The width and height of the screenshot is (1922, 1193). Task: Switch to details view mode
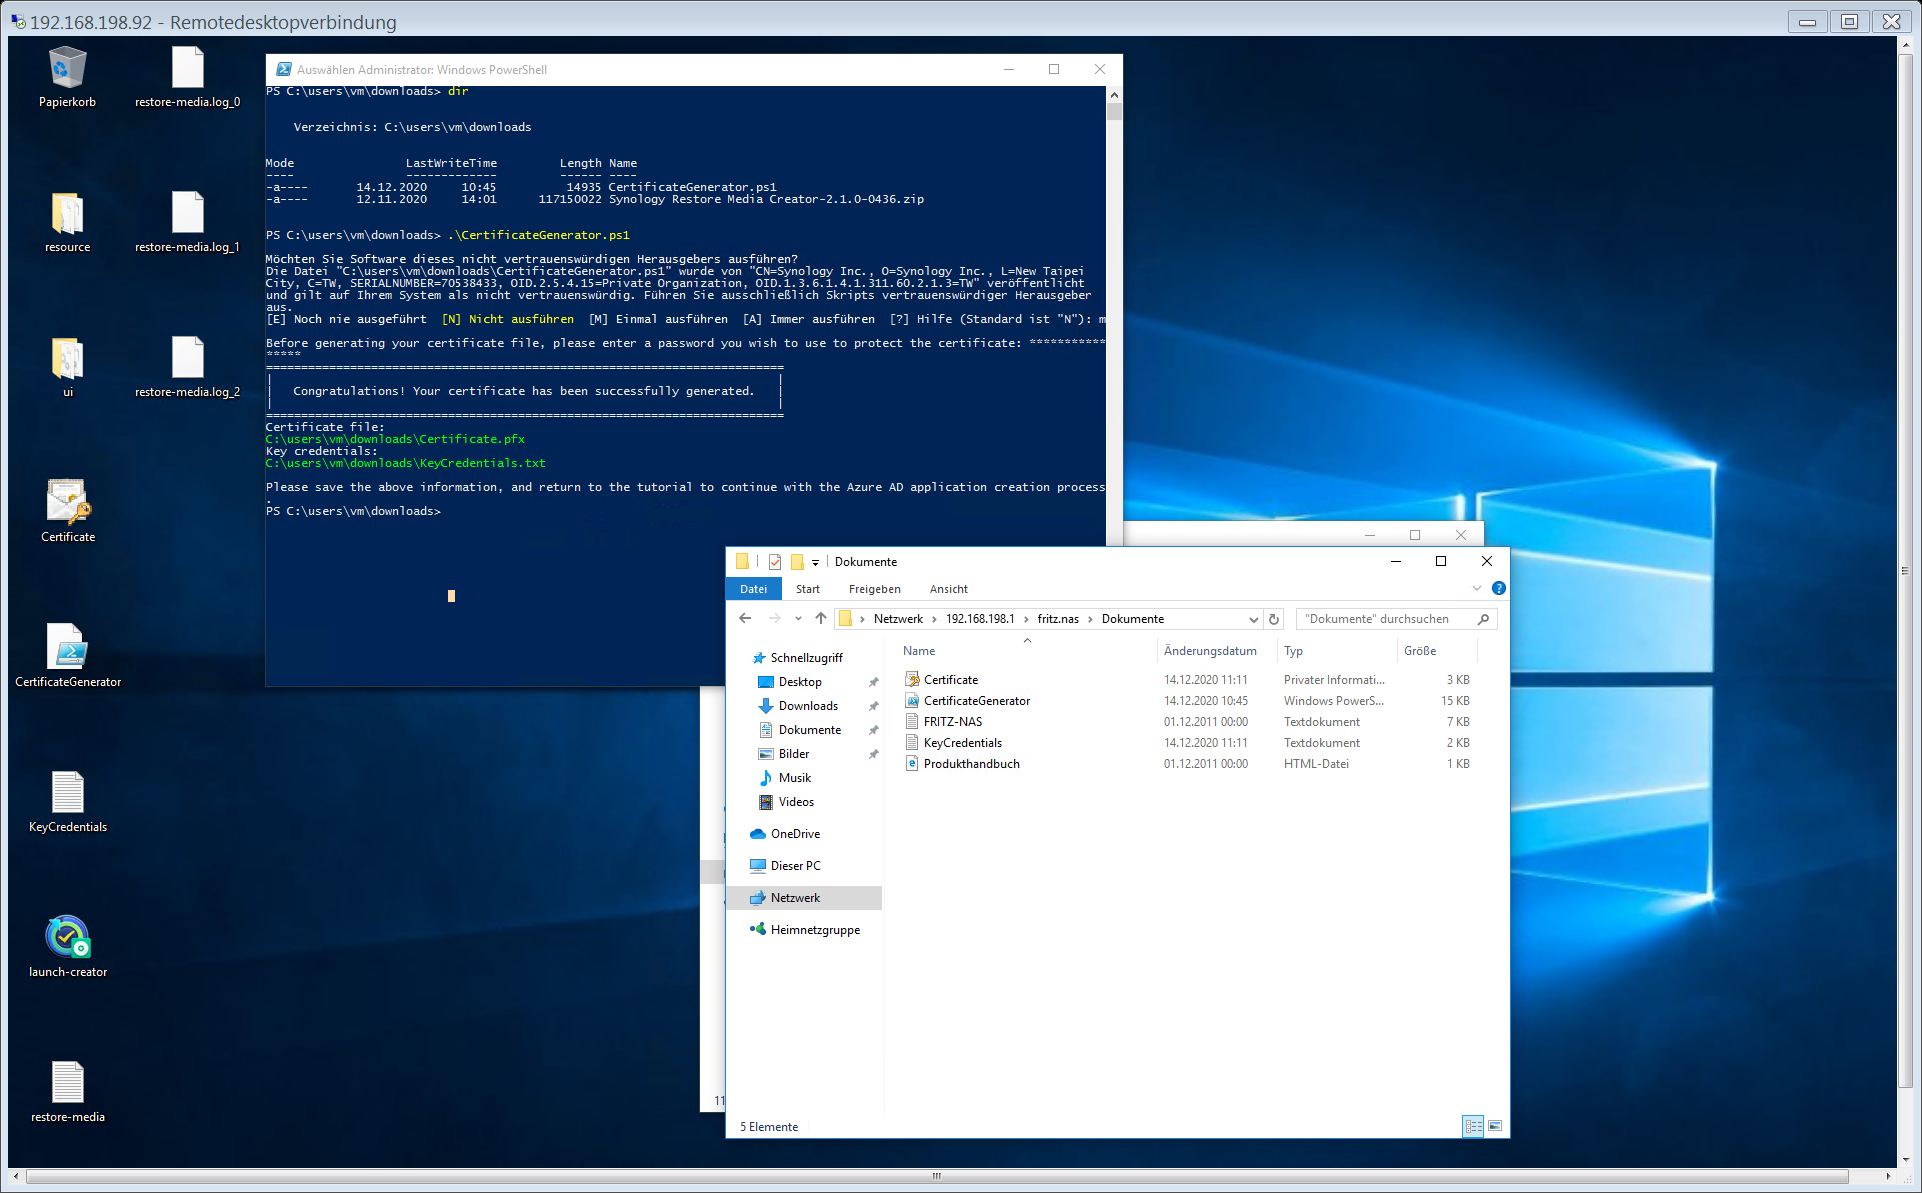coord(1473,1126)
